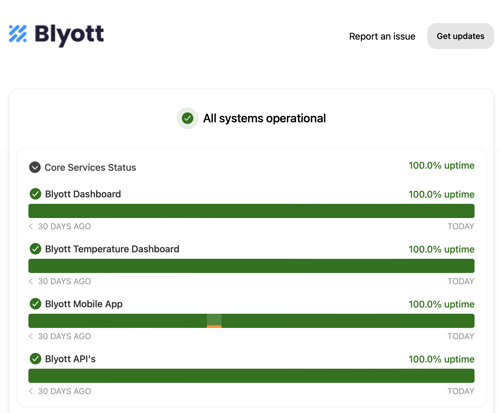Click Mobile App 100.0% uptime value
Viewport: 500px width, 413px height.
441,304
